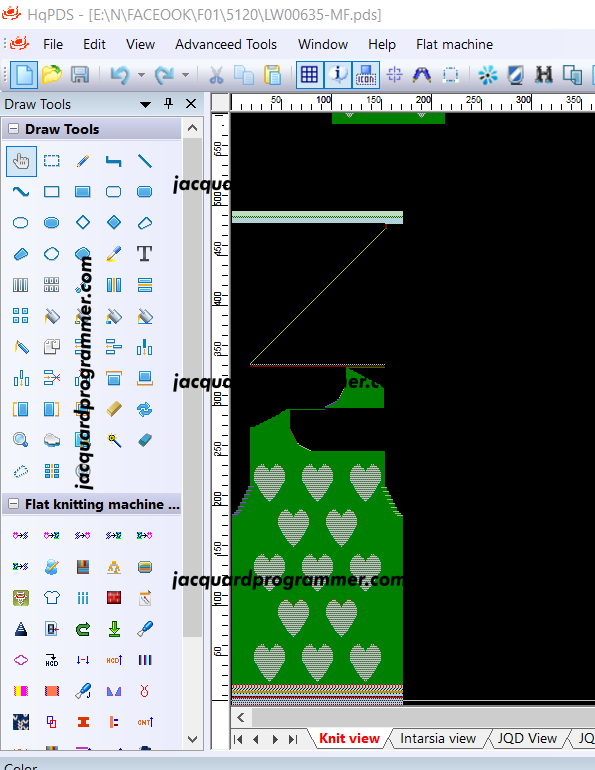595x770 pixels.
Task: Open file with folder icon
Action: (52, 75)
